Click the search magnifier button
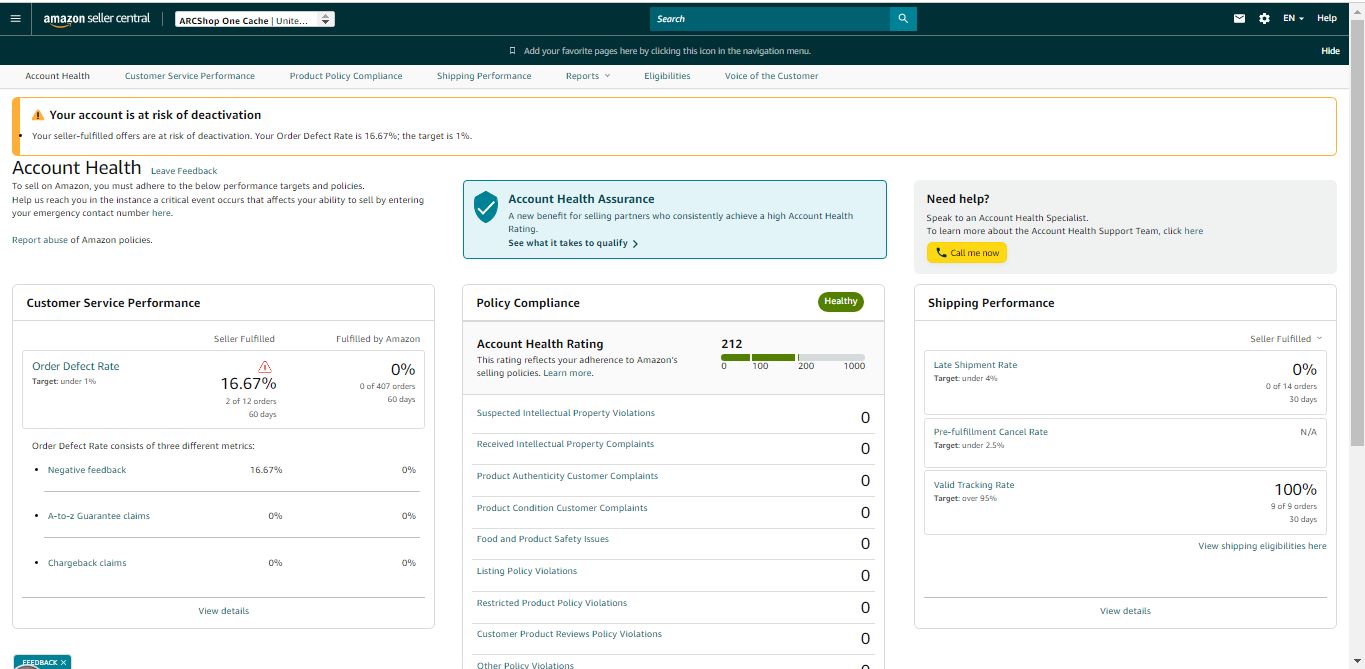Image resolution: width=1365 pixels, height=669 pixels. pos(903,19)
